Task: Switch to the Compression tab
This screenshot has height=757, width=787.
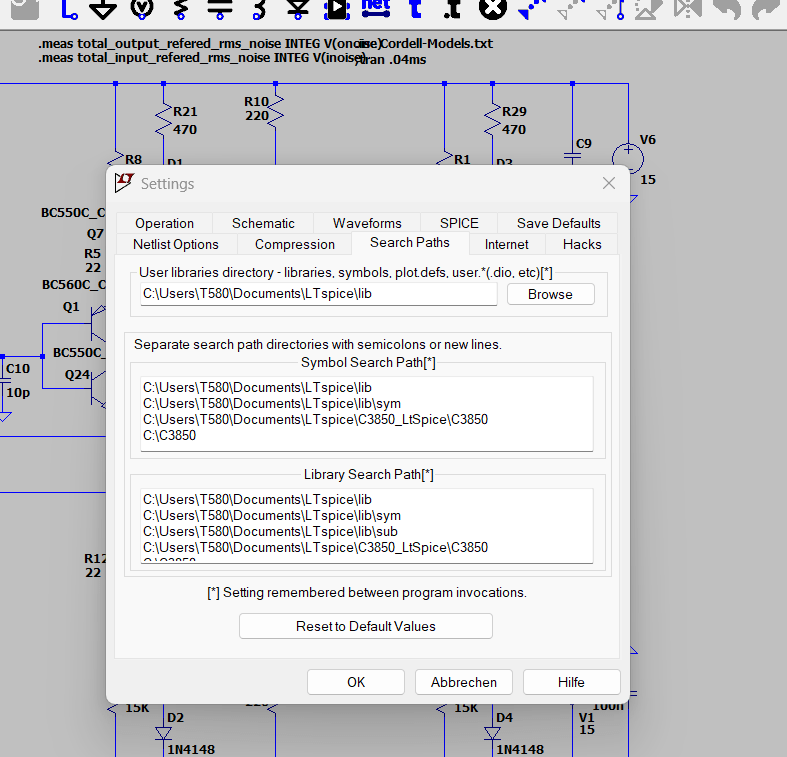Action: tap(295, 244)
